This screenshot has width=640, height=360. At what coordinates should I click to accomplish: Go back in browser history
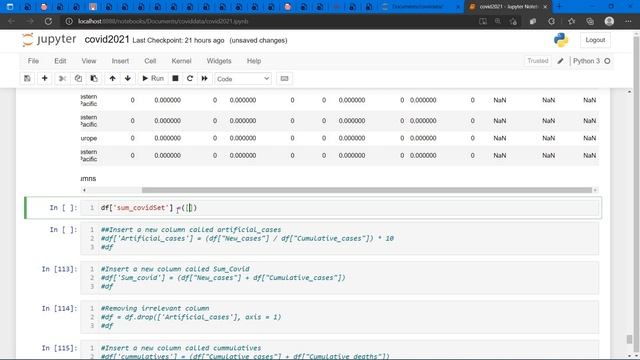point(11,21)
